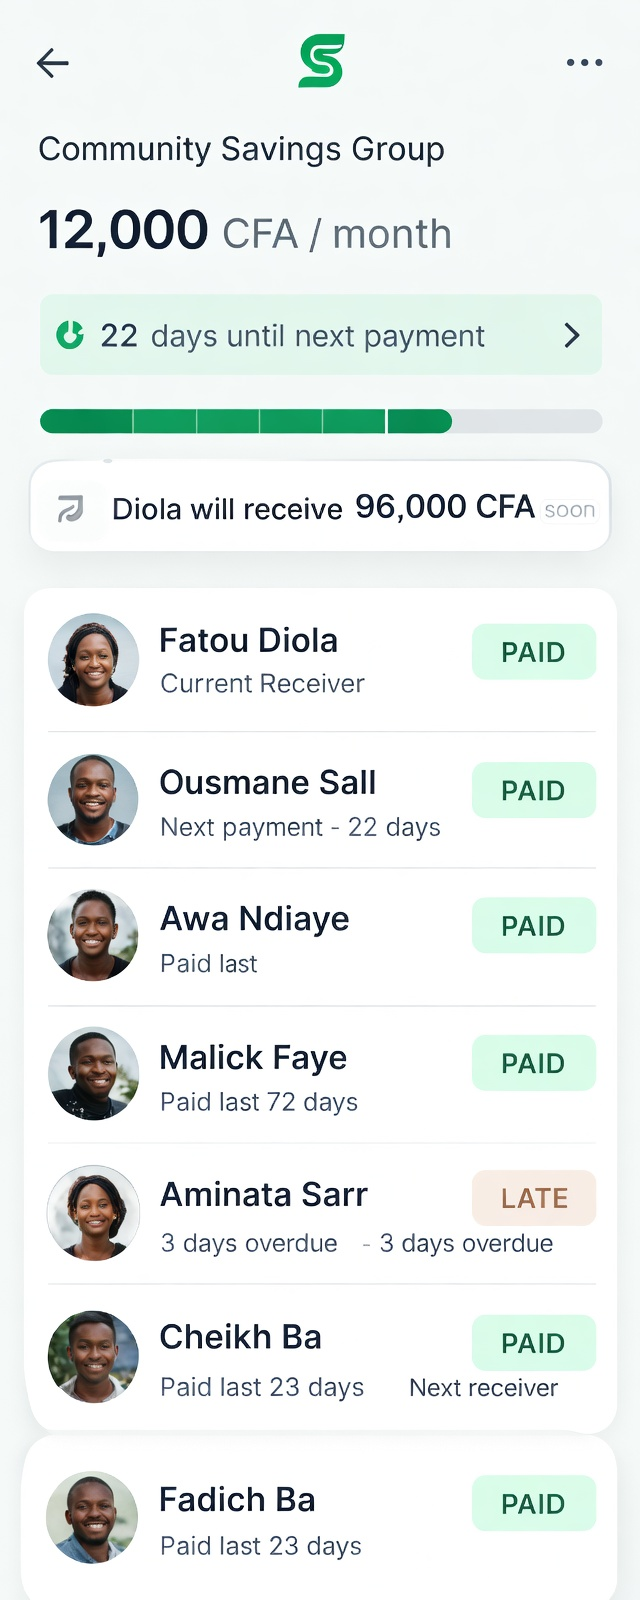Tap Malick Faye's profile picture
Screen dimensions: 640x1600
tap(94, 1074)
